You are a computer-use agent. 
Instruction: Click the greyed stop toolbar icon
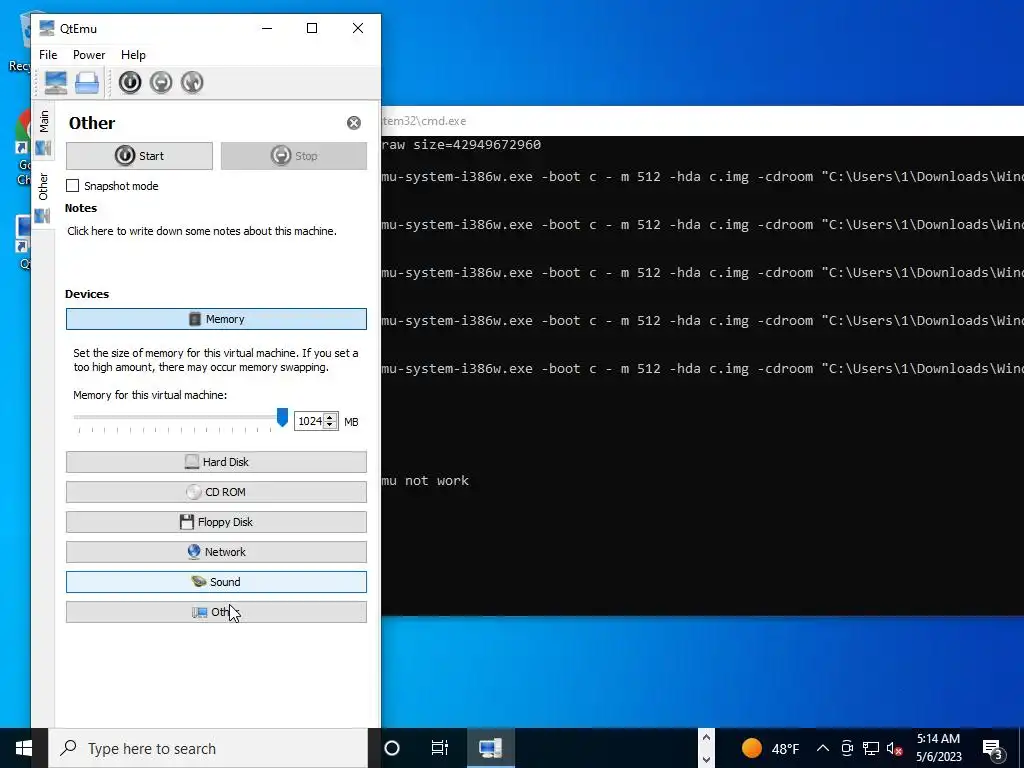click(161, 82)
